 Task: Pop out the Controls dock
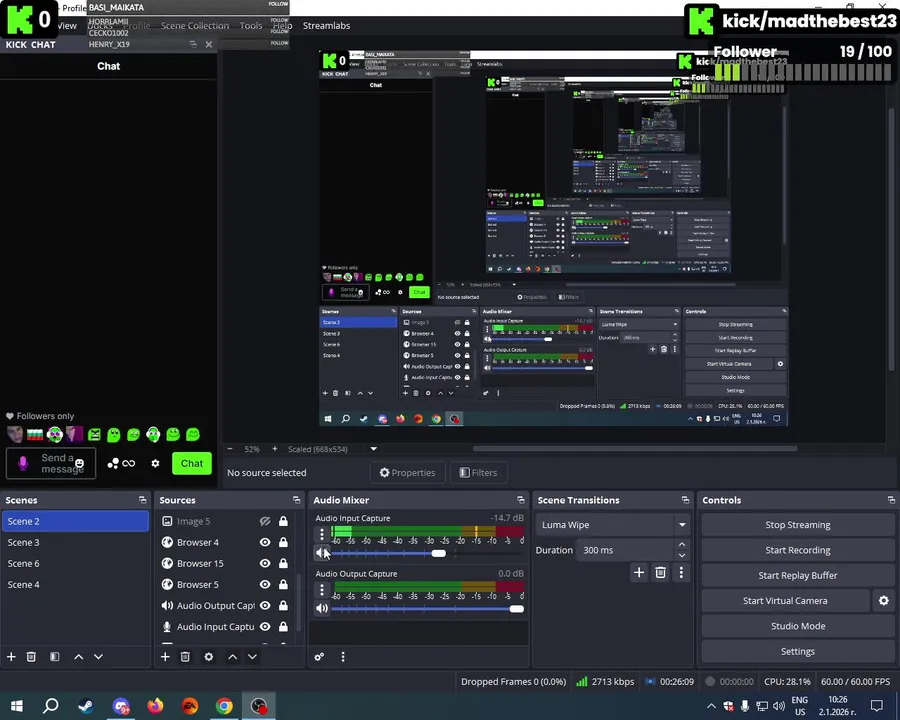pyautogui.click(x=891, y=500)
